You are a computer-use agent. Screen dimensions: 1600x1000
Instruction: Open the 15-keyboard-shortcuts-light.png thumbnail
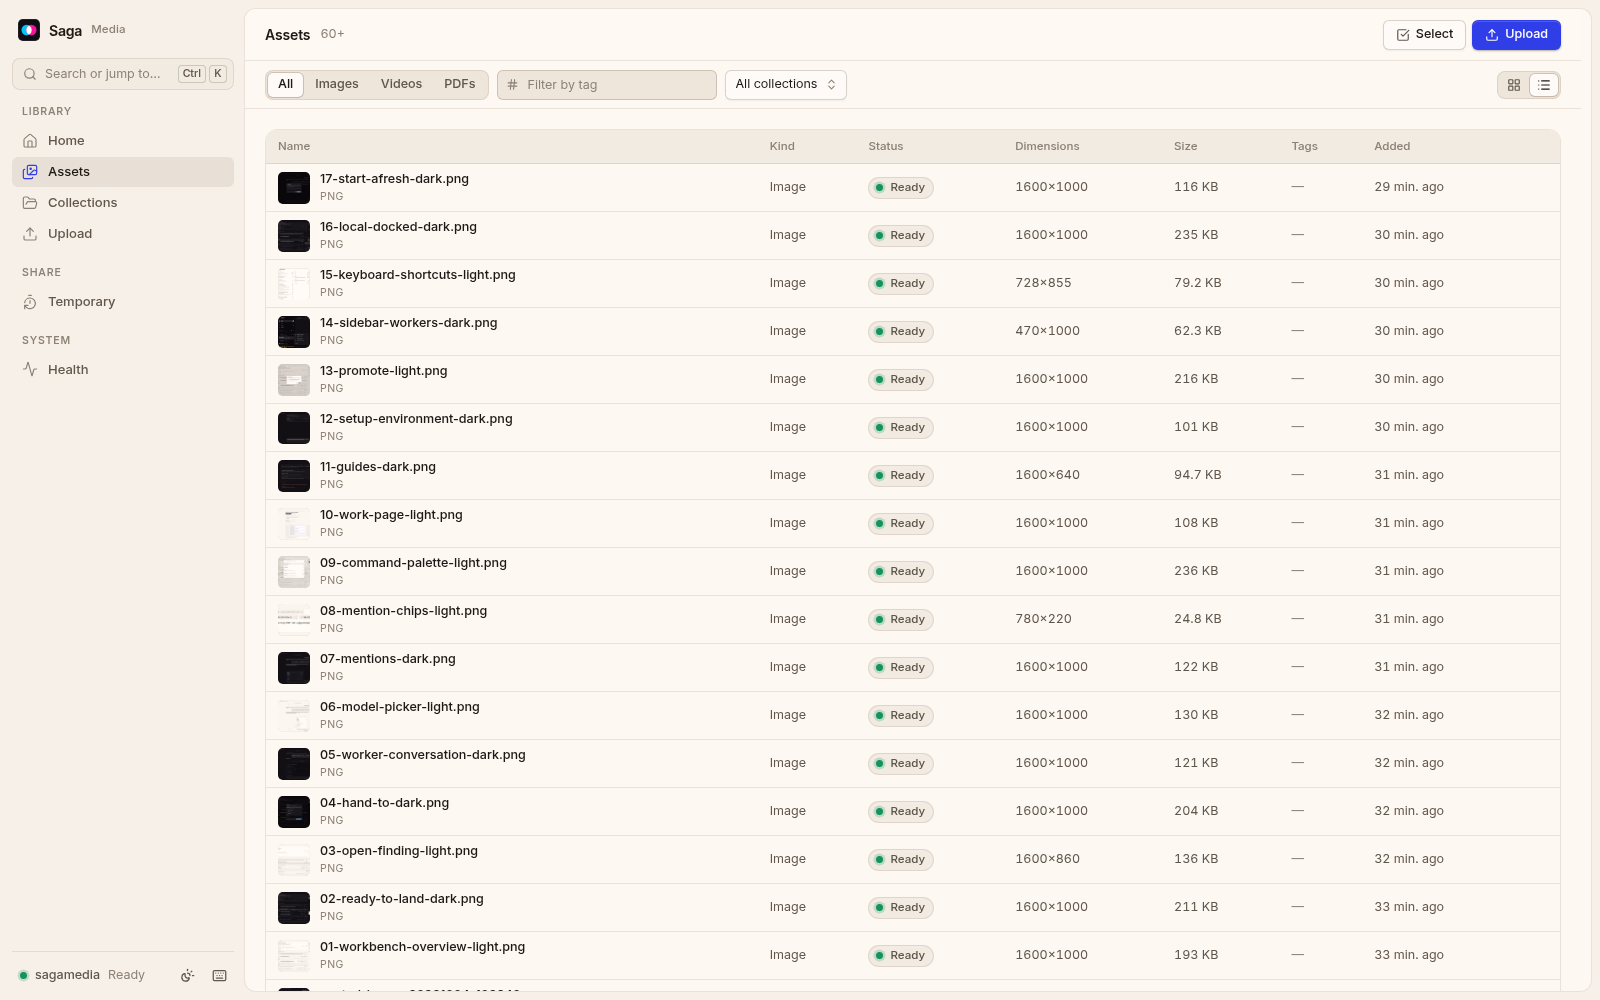point(294,284)
